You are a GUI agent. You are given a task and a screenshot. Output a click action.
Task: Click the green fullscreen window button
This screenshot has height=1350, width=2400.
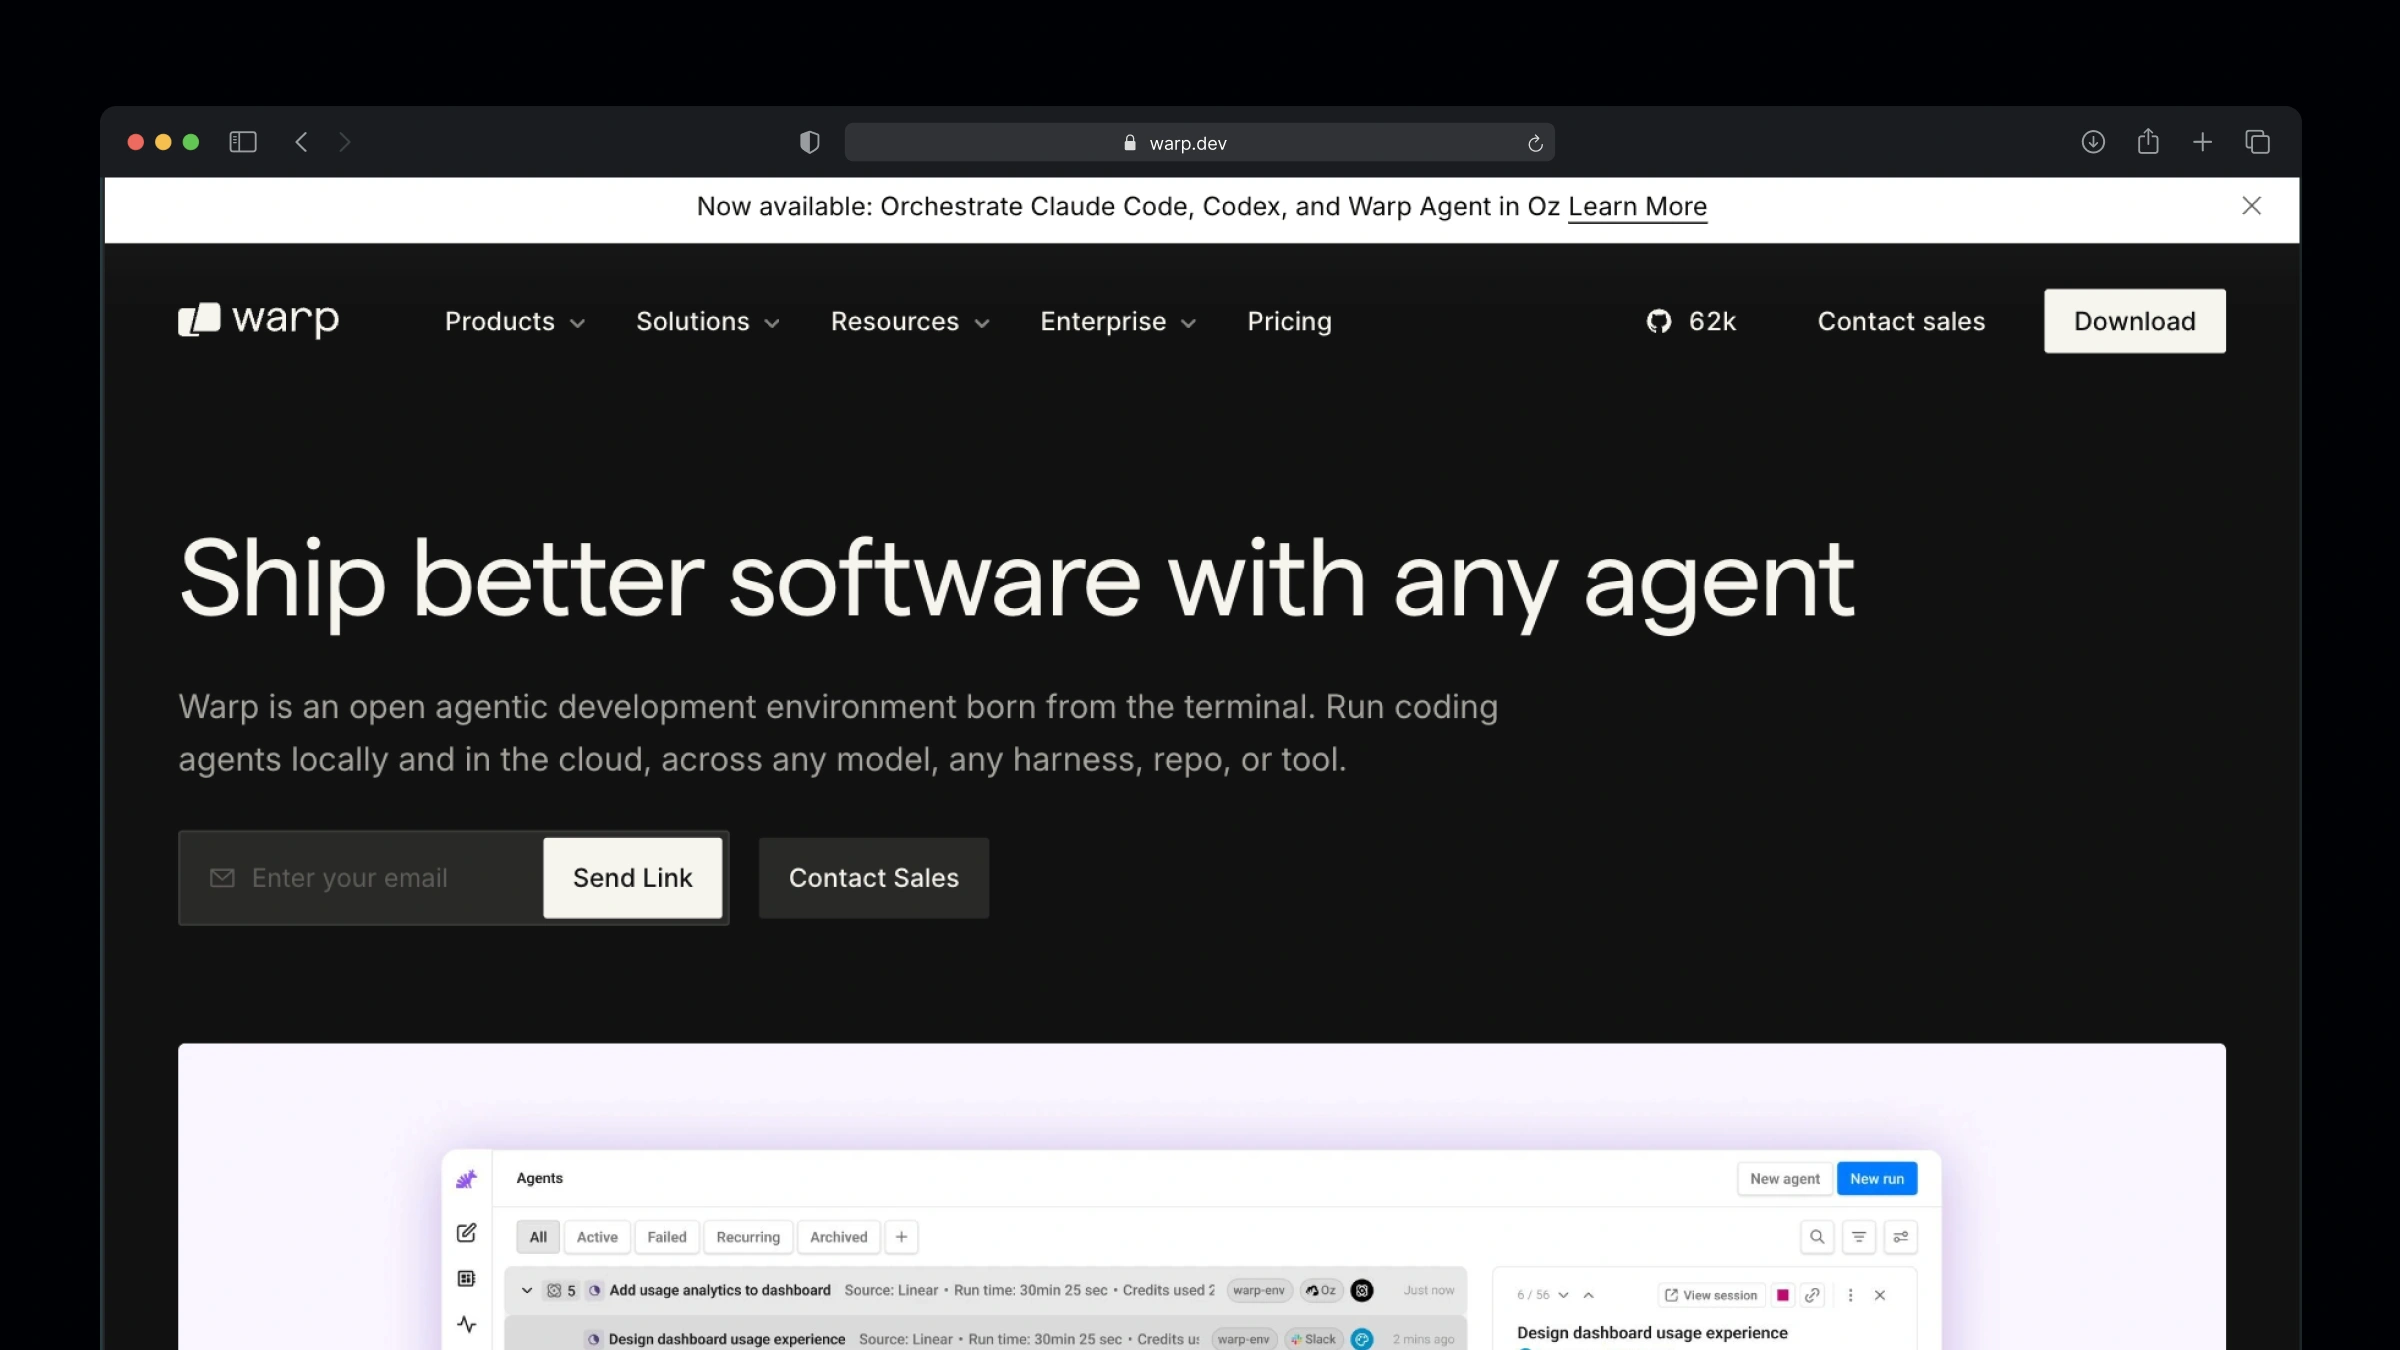click(191, 142)
